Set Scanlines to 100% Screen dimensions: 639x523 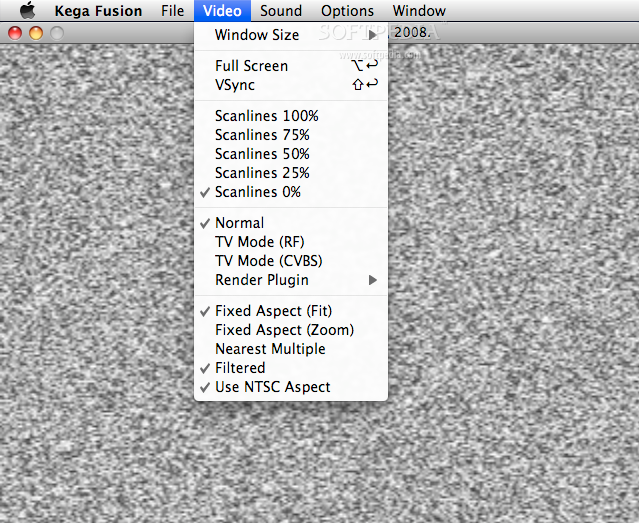[291, 116]
